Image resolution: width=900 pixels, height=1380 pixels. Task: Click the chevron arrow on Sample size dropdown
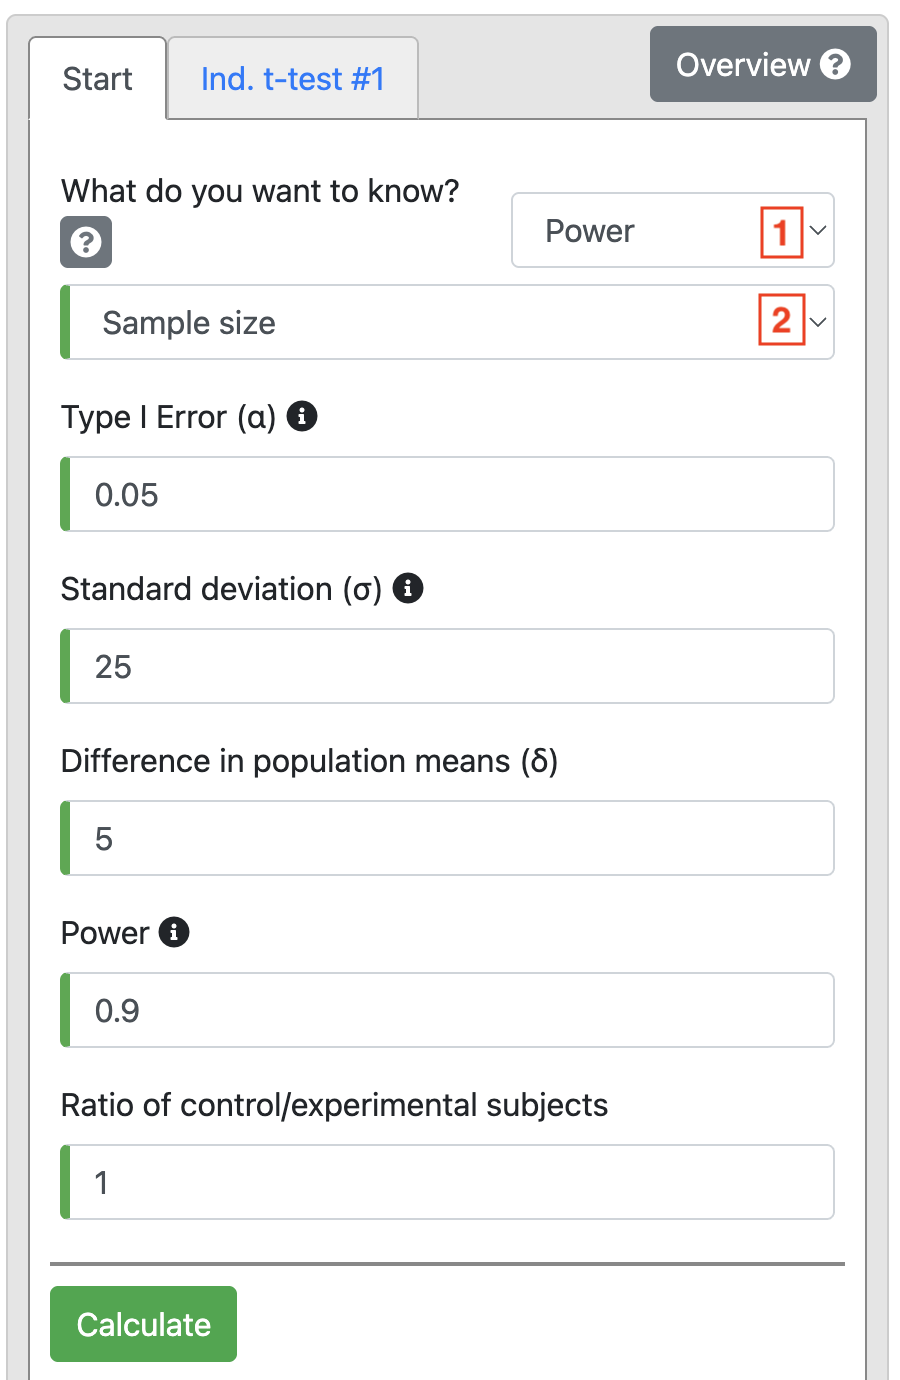coord(818,322)
